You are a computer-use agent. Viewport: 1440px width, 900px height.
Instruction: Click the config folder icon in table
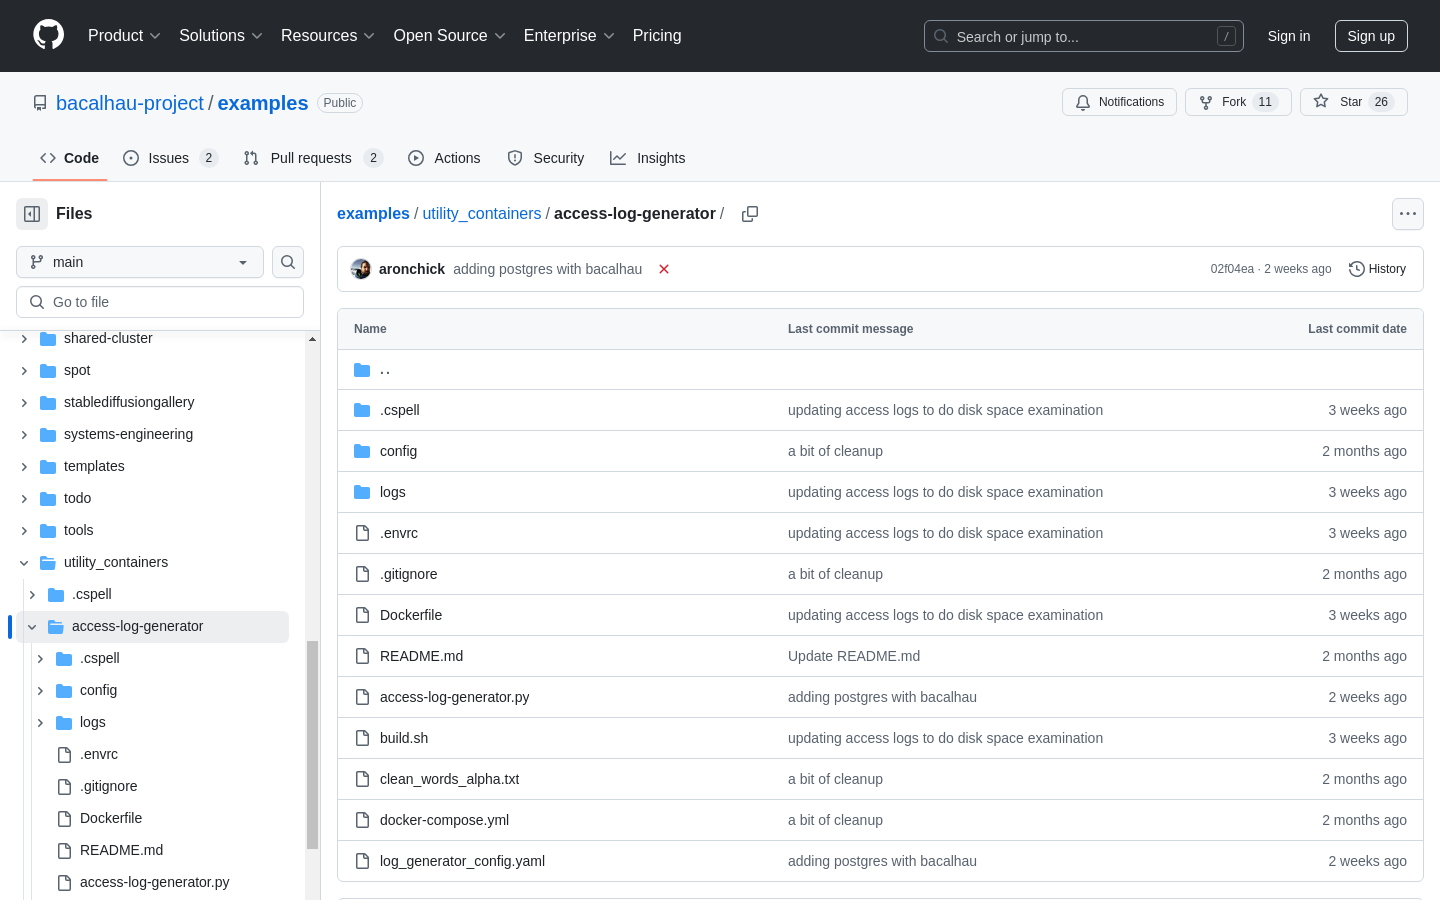pos(362,451)
